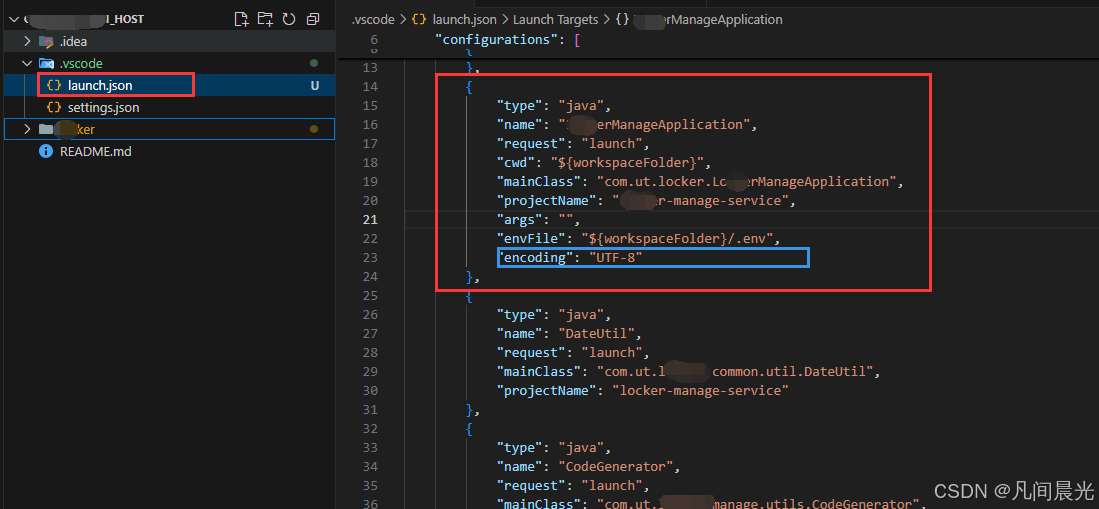Click the "name": "CodeGenerator" text

(x=589, y=466)
